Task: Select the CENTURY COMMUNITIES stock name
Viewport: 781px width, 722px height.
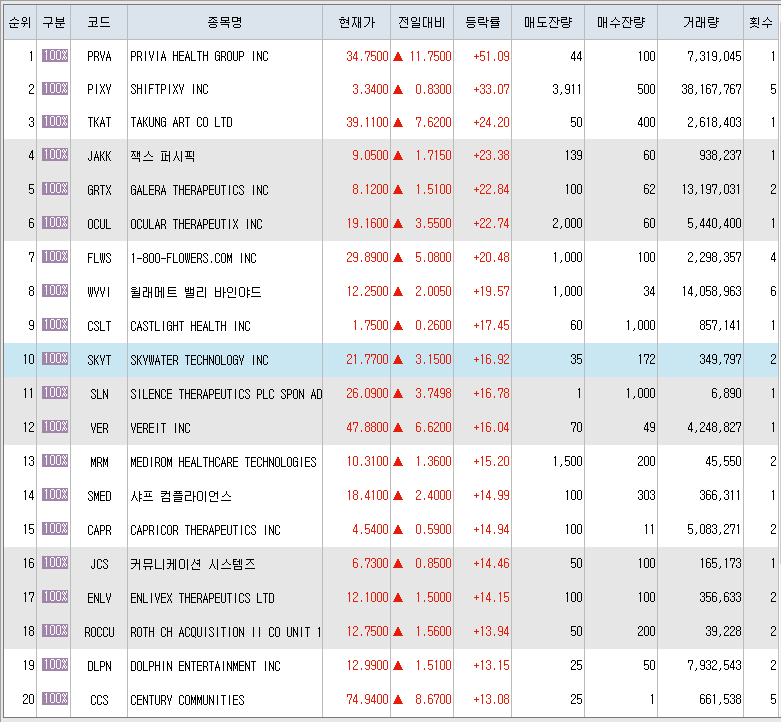Action: click(x=187, y=700)
